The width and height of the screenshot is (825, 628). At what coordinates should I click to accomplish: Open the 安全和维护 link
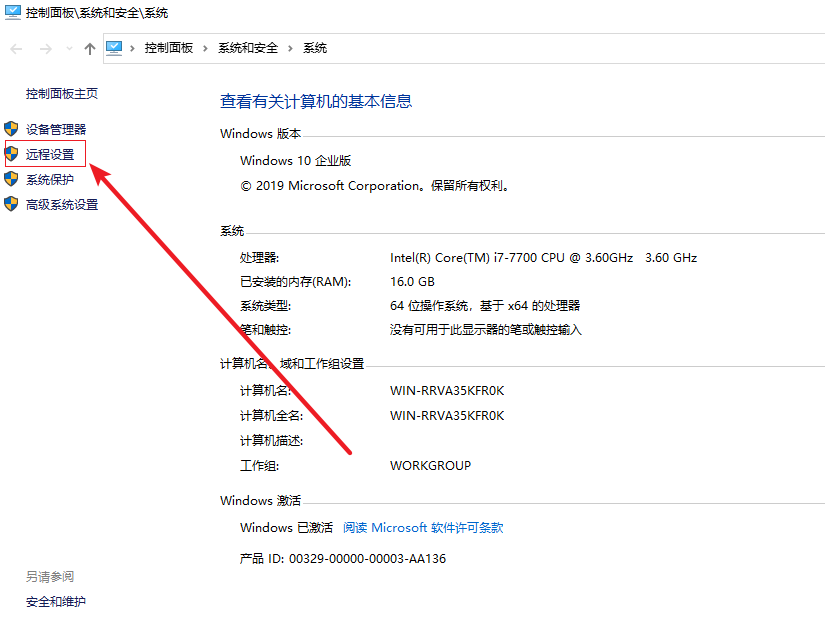point(56,602)
